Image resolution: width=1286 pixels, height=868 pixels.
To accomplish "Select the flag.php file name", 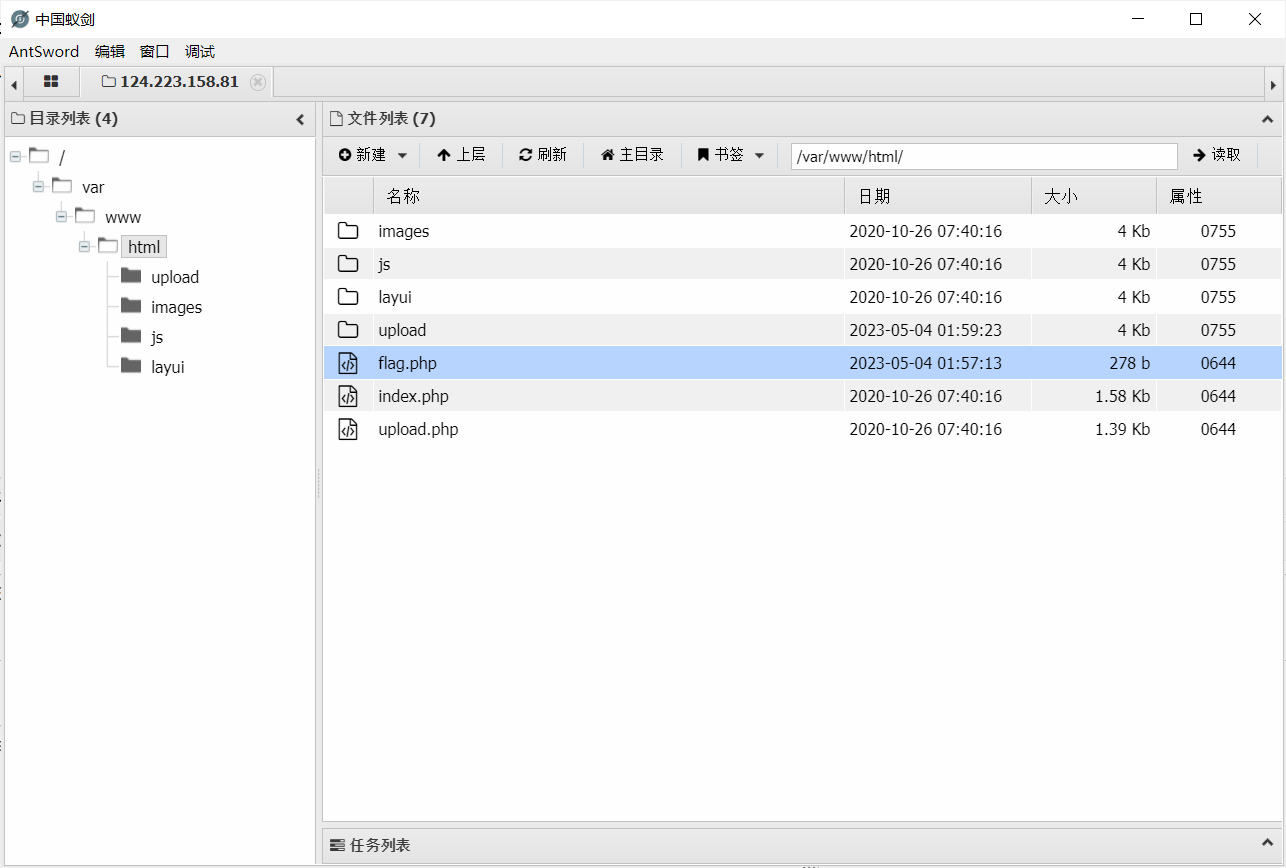I will (408, 363).
